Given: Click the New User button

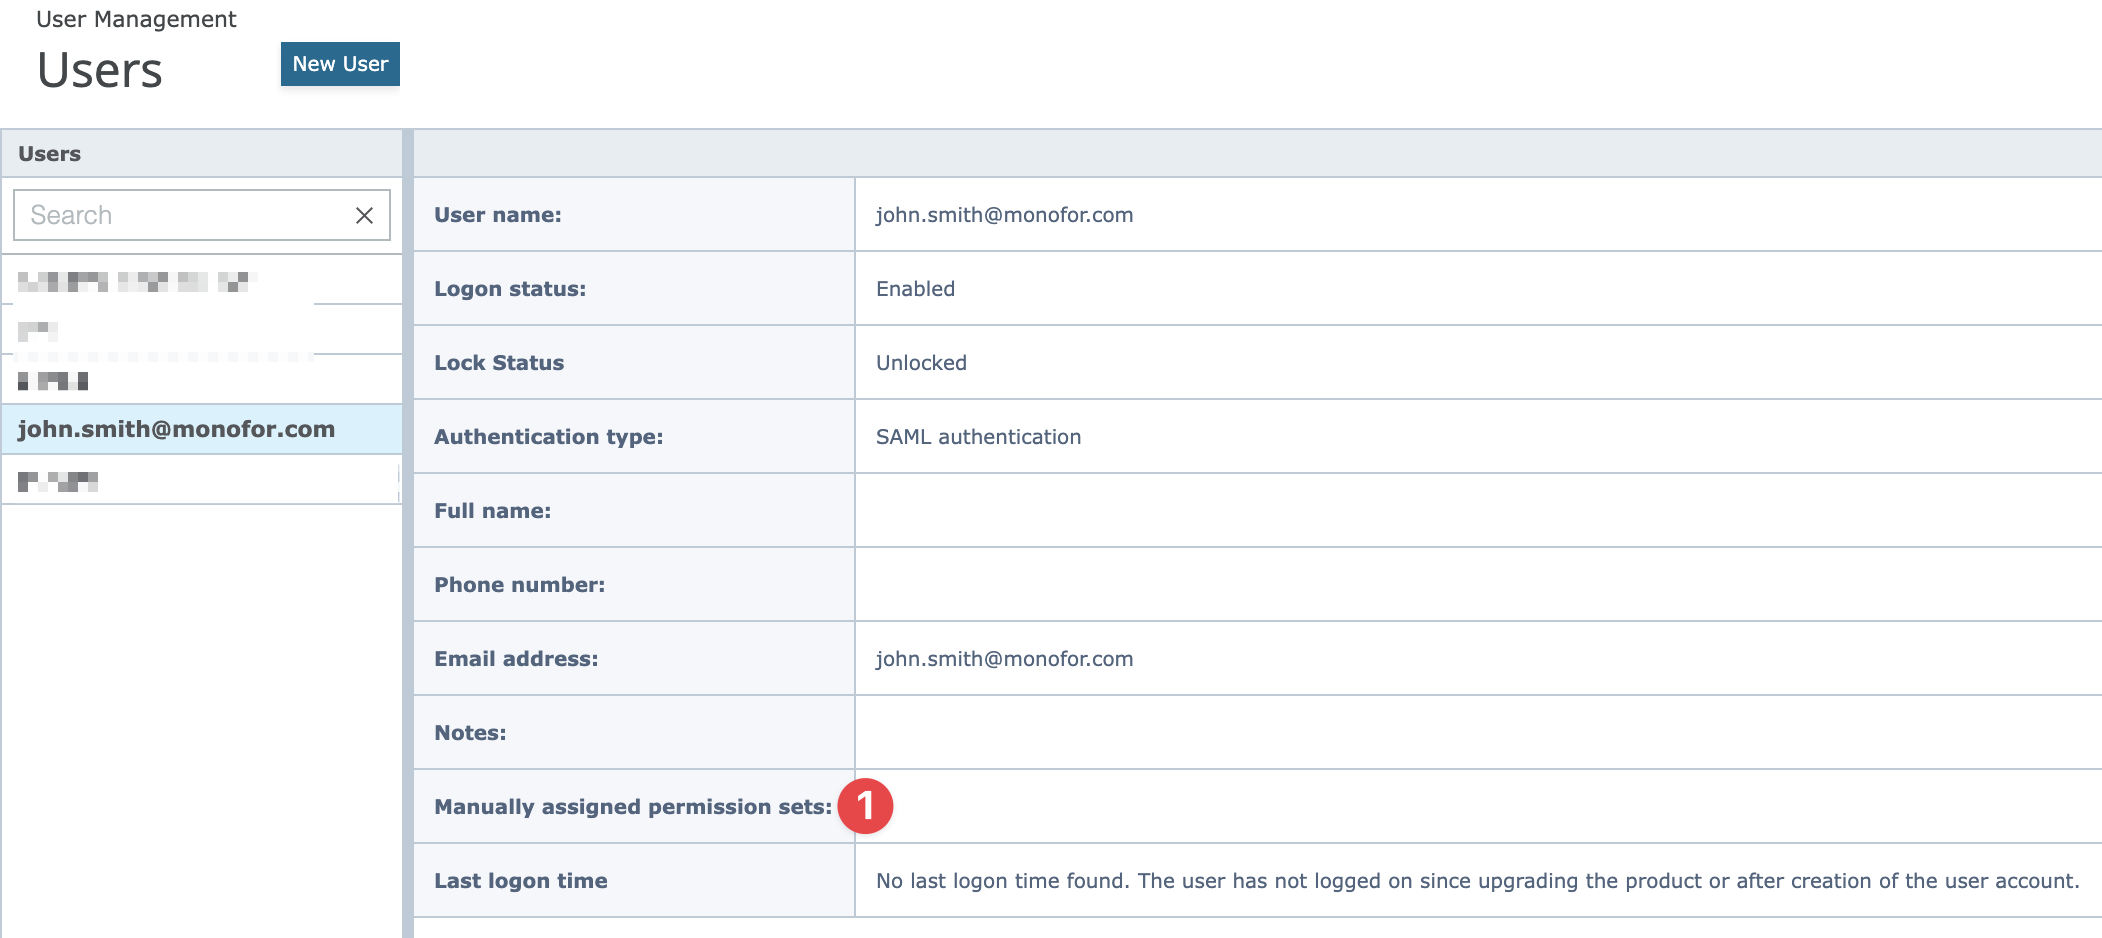Looking at the screenshot, I should point(339,63).
